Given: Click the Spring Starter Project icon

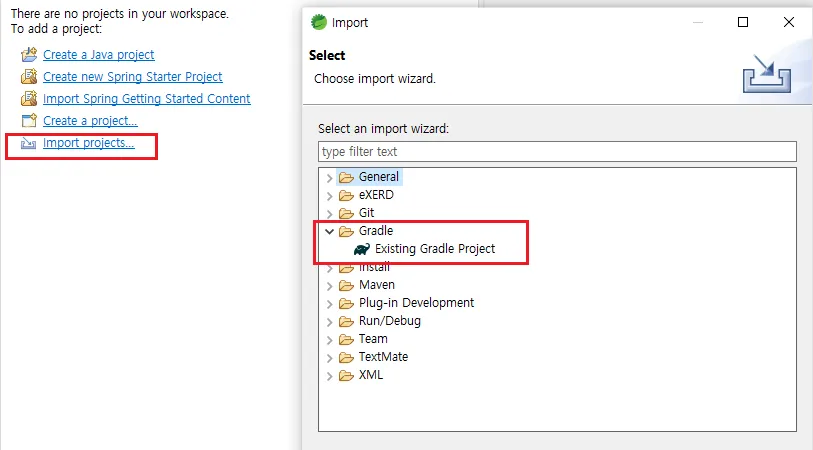Looking at the screenshot, I should click(x=29, y=77).
